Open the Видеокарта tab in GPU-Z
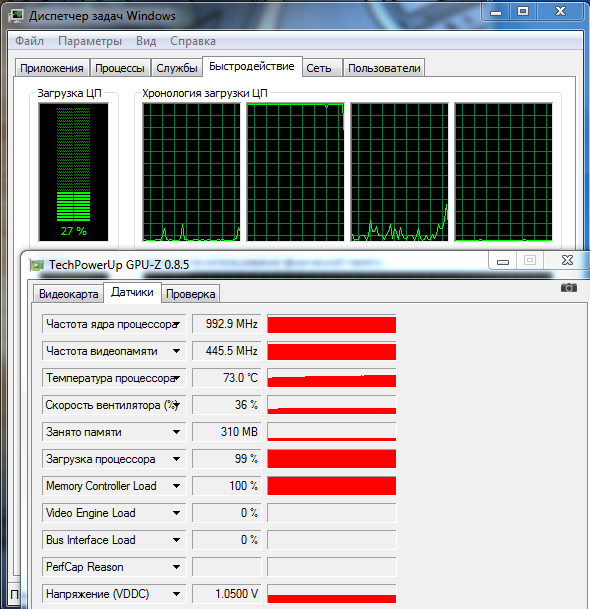The image size is (590, 609). 68,294
